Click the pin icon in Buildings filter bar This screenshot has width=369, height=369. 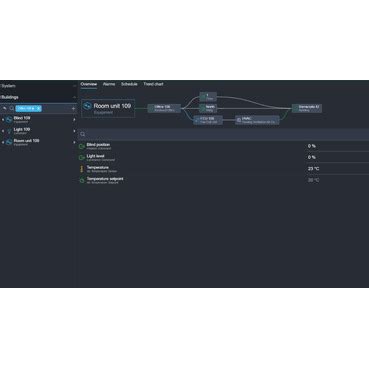tap(5, 108)
